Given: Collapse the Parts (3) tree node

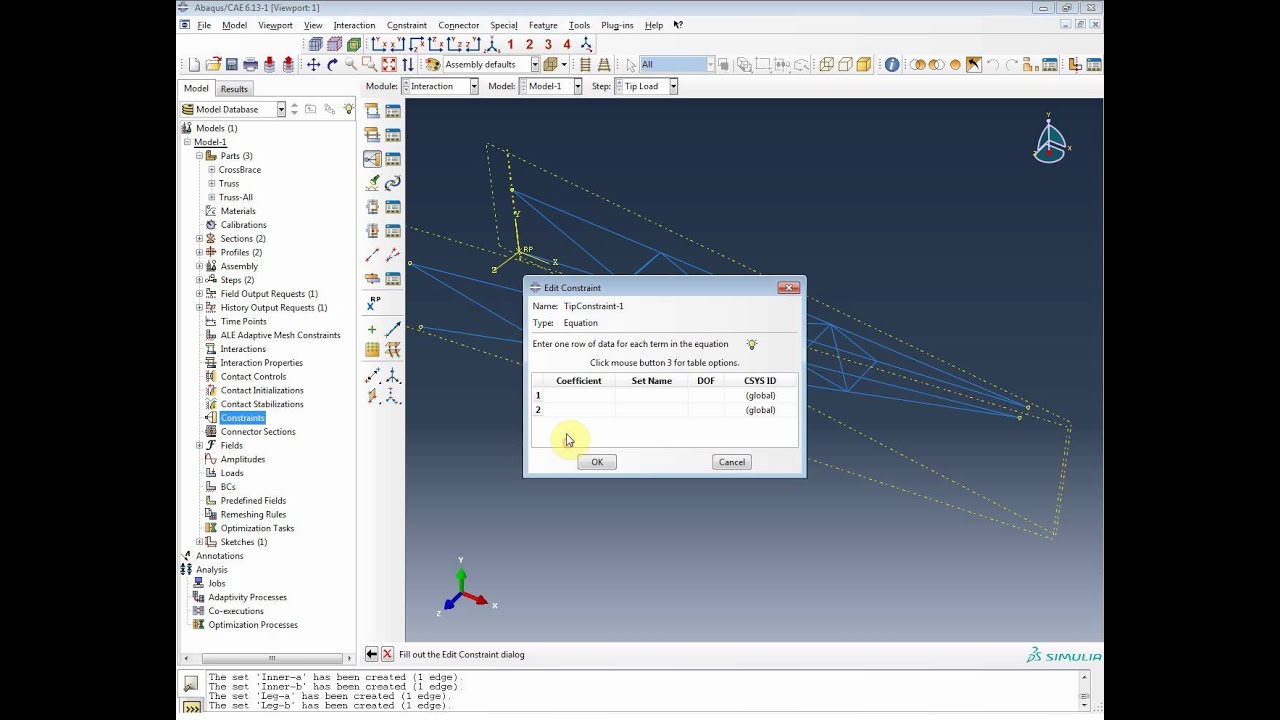Looking at the screenshot, I should click(x=199, y=156).
